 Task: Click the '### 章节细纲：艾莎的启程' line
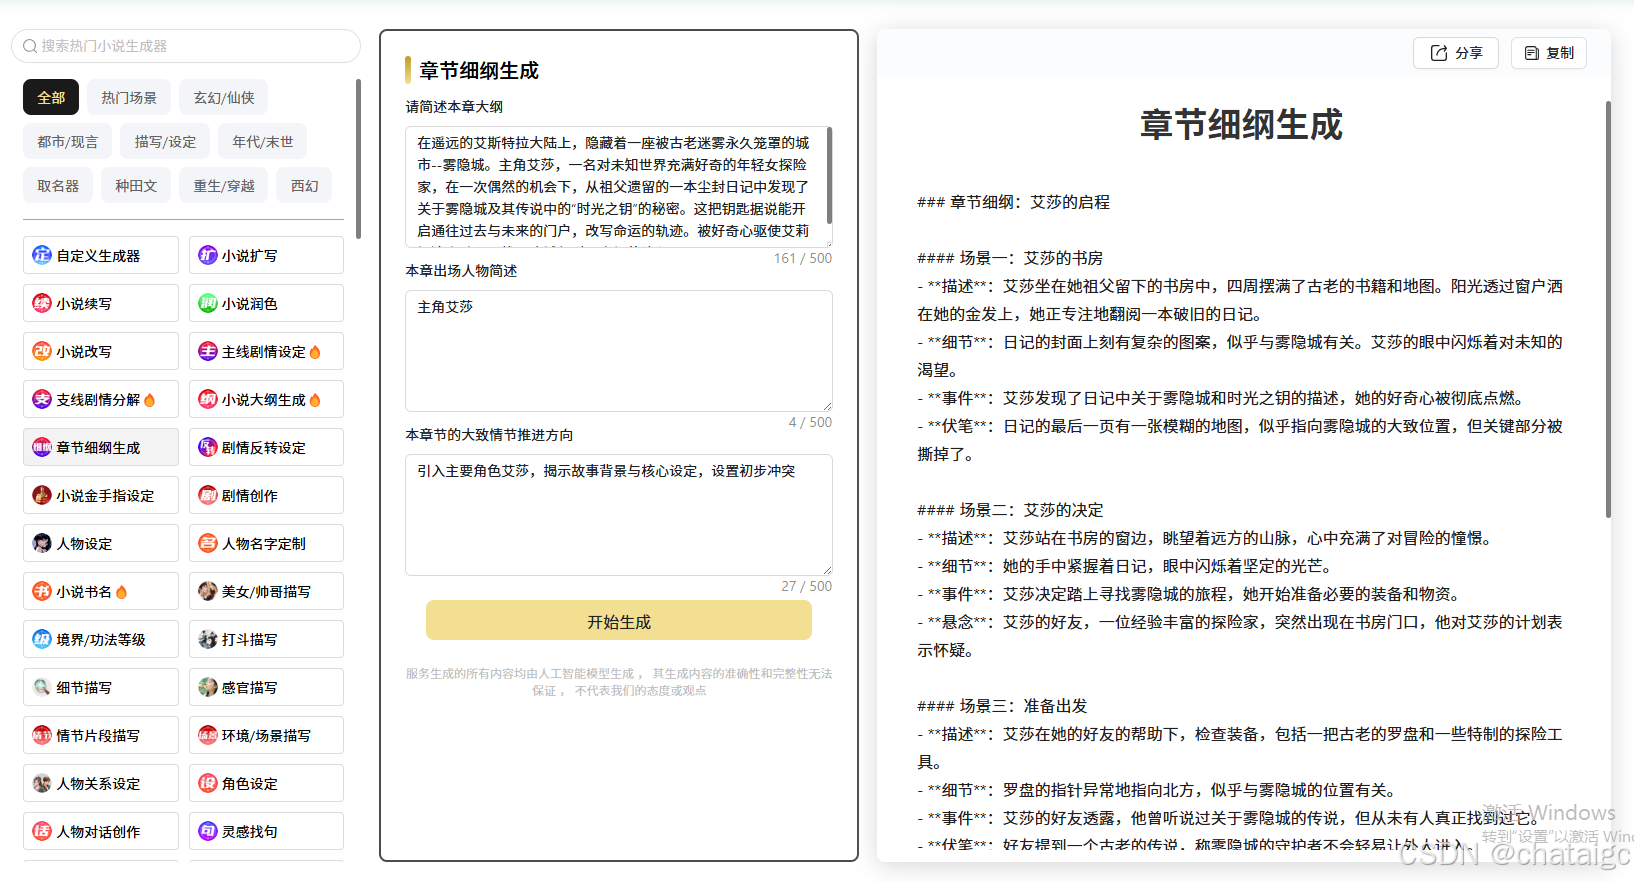click(x=1013, y=202)
